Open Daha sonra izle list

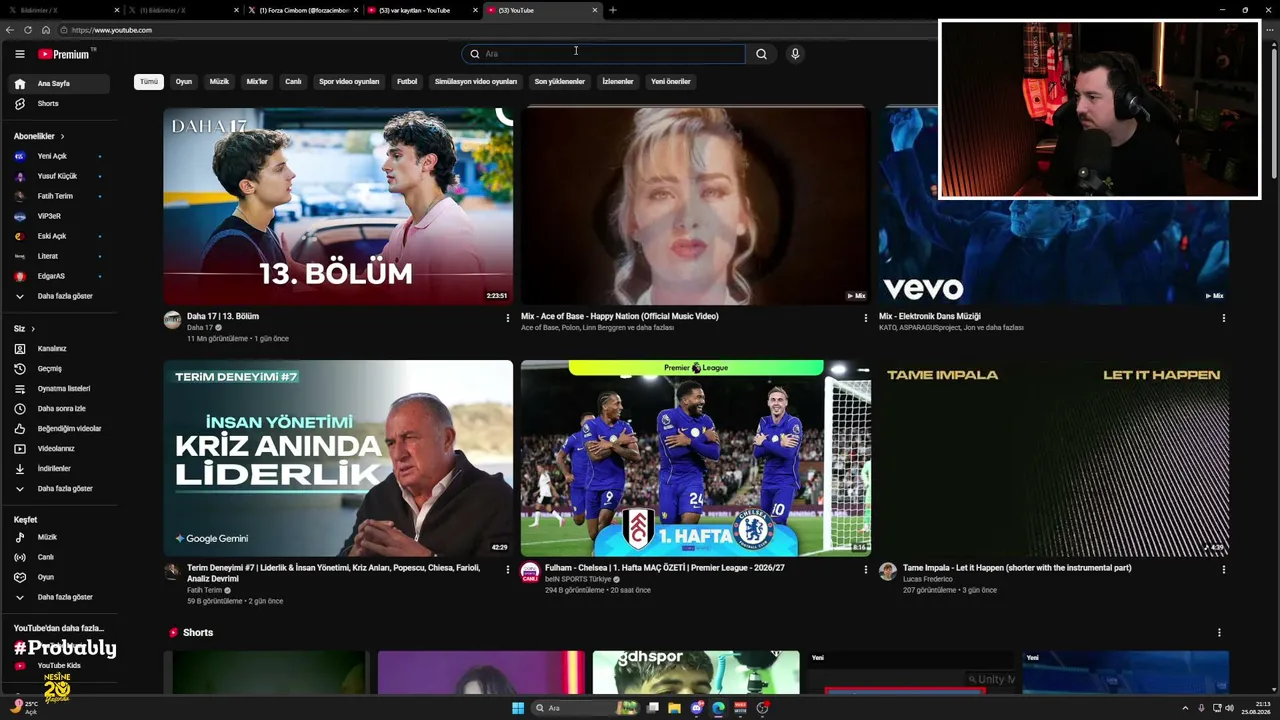[61, 409]
